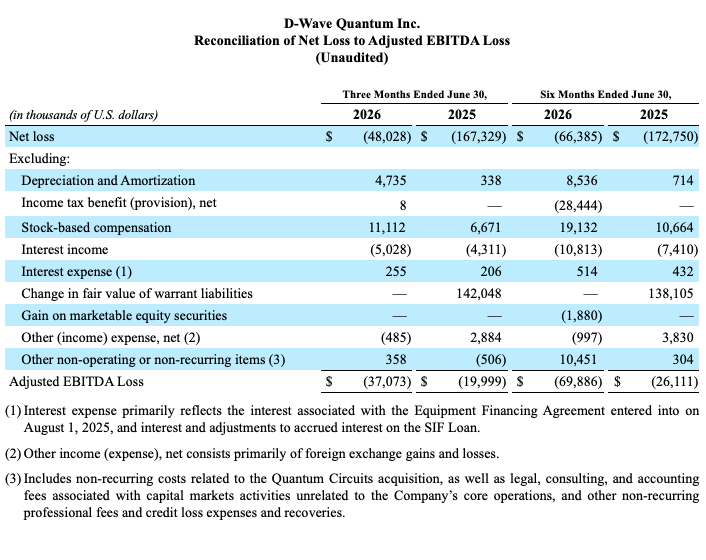The image size is (706, 560).
Task: Click 'Income tax benefit (provision), net' label
Action: tap(119, 203)
